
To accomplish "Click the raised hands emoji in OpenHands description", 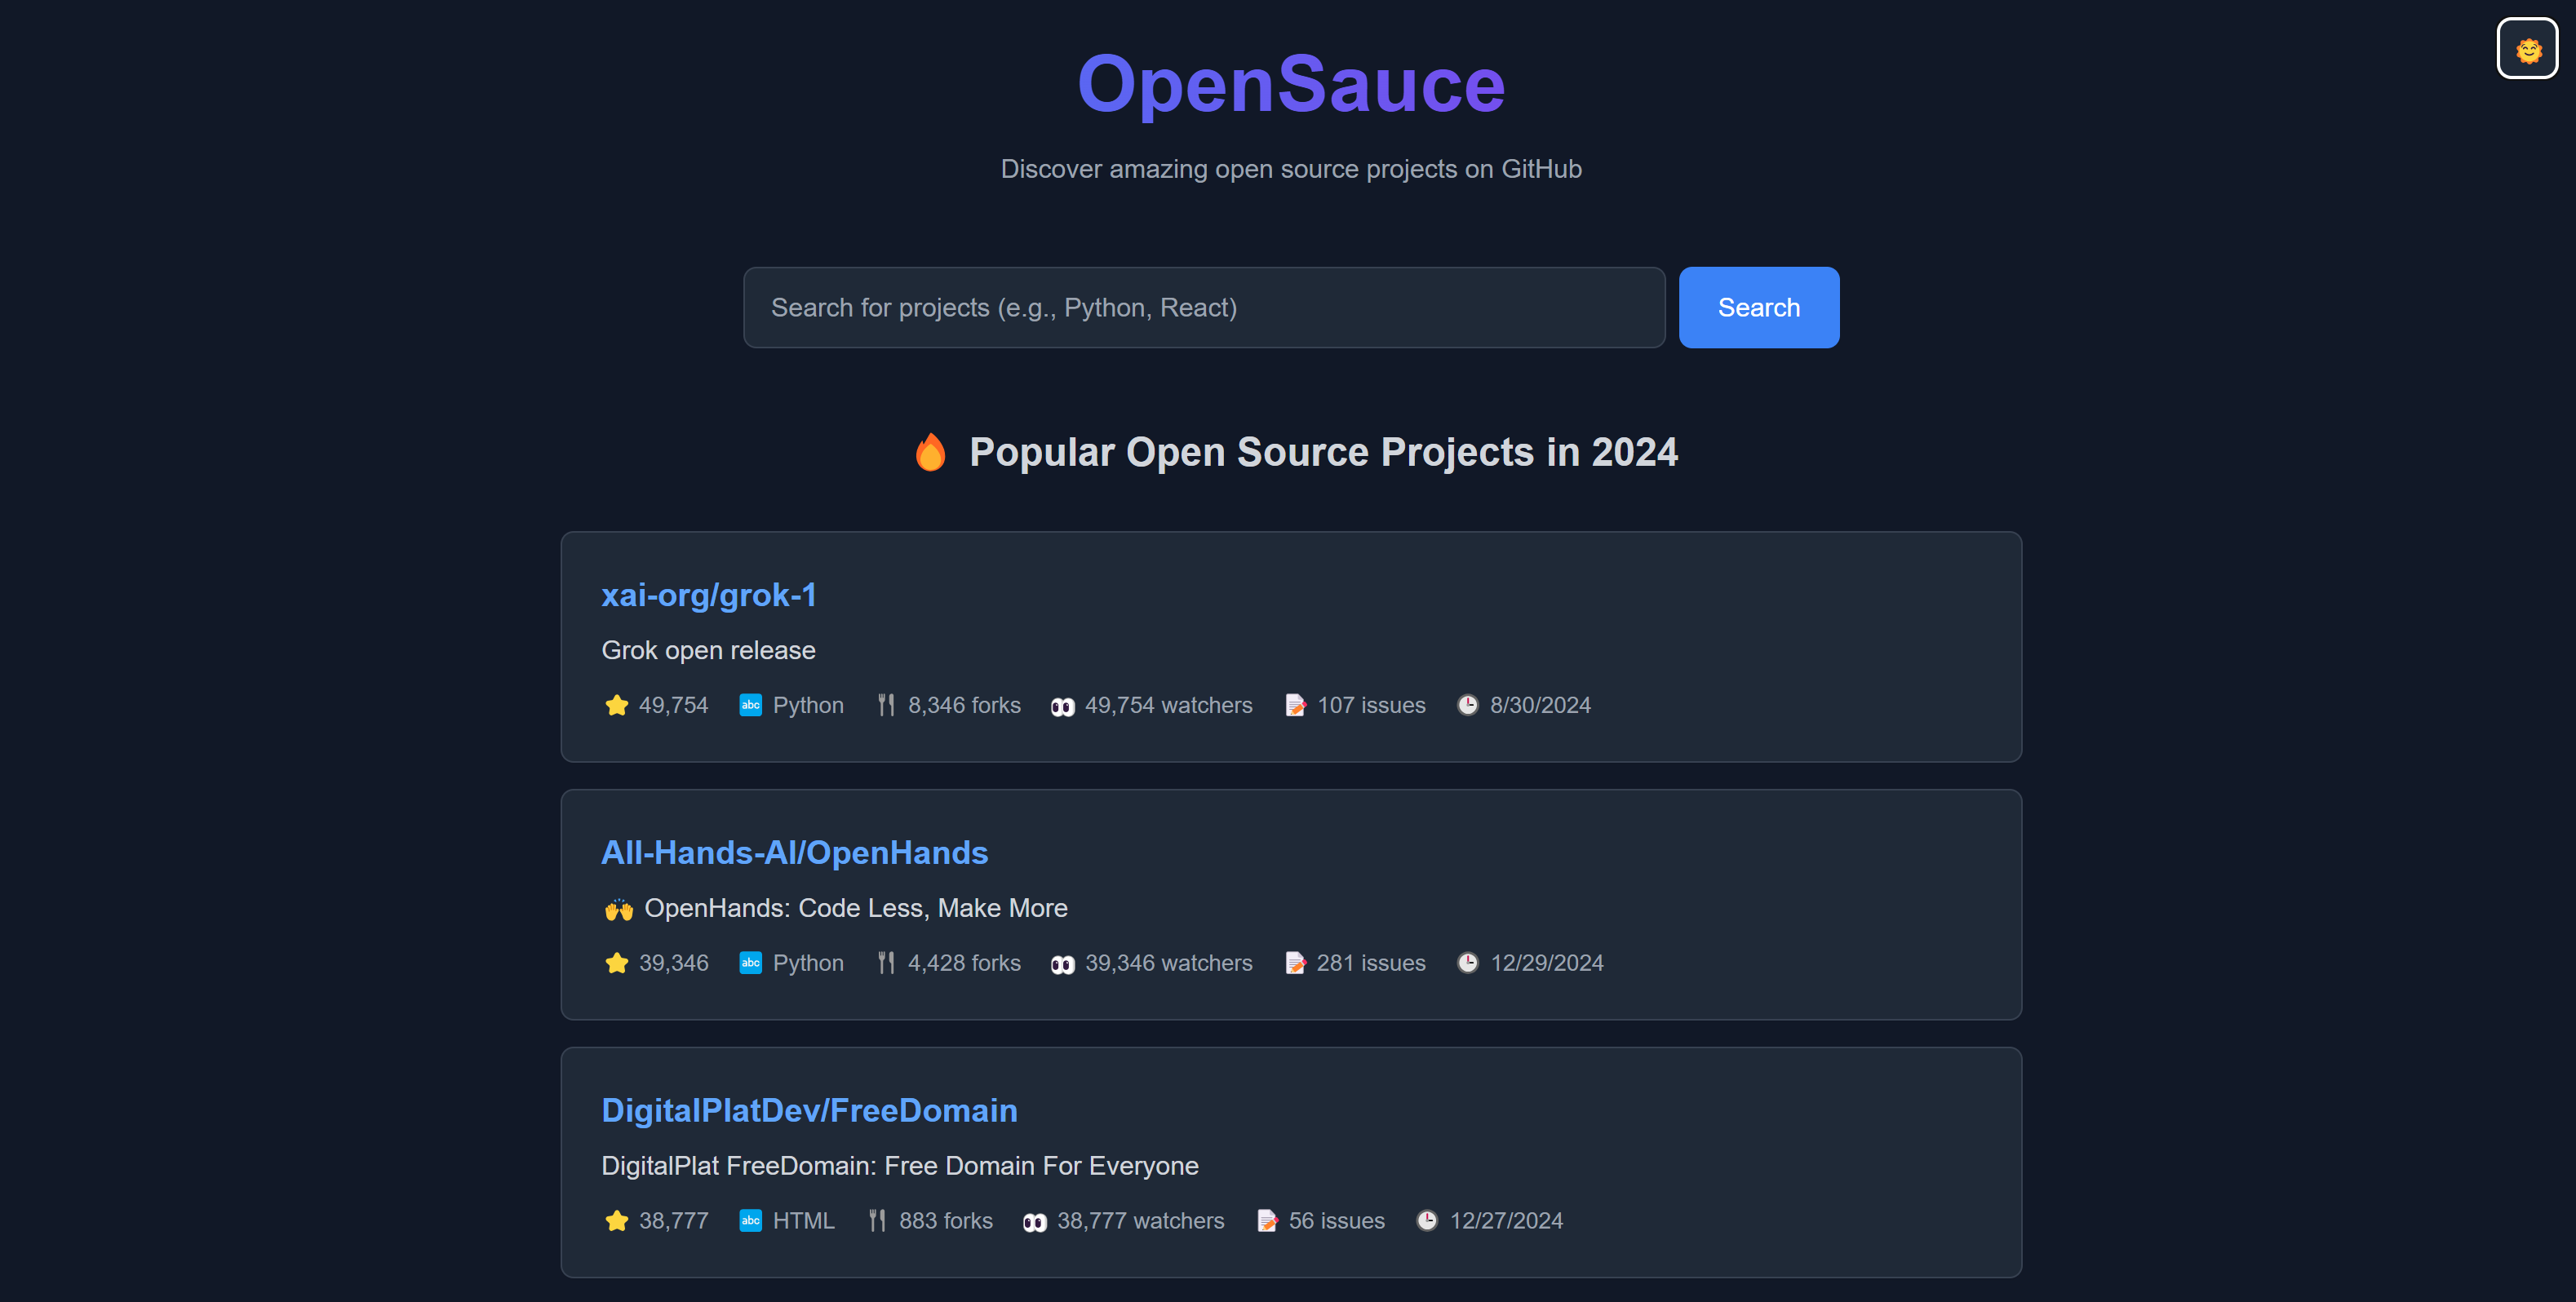I will coord(619,909).
